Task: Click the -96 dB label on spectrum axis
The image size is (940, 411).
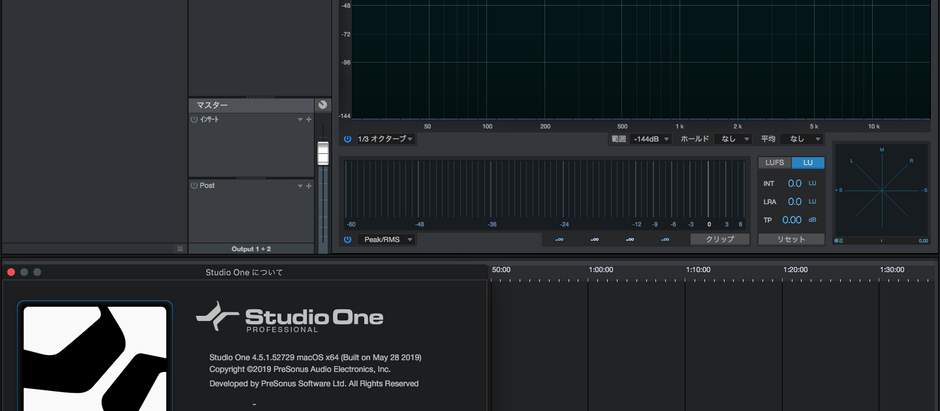Action: pyautogui.click(x=346, y=62)
